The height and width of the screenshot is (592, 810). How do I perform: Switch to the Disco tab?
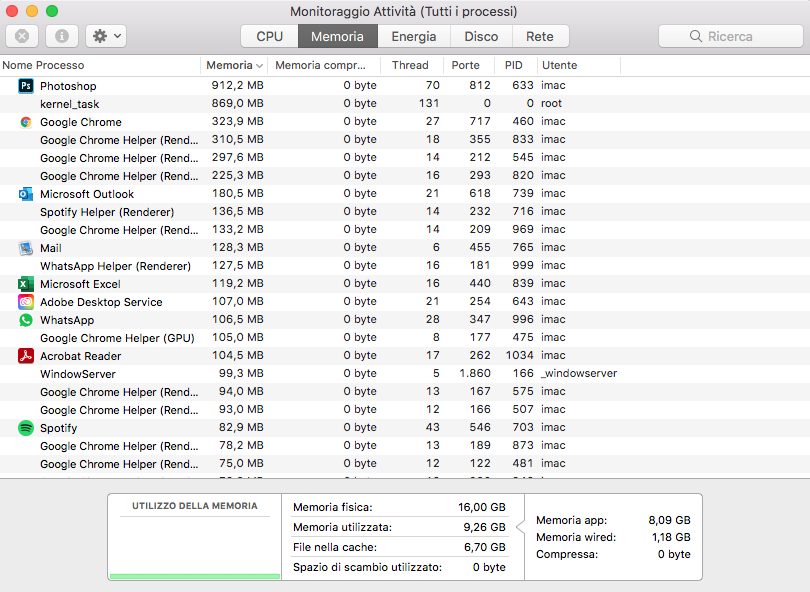point(481,37)
